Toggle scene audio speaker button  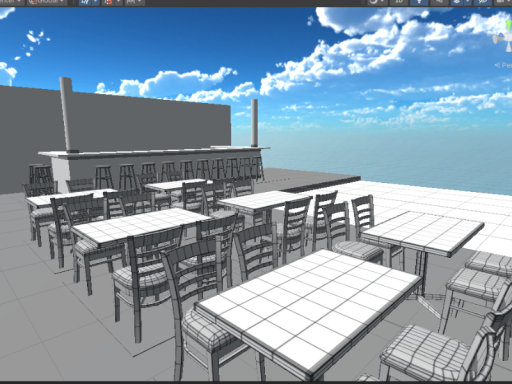(439, 2)
